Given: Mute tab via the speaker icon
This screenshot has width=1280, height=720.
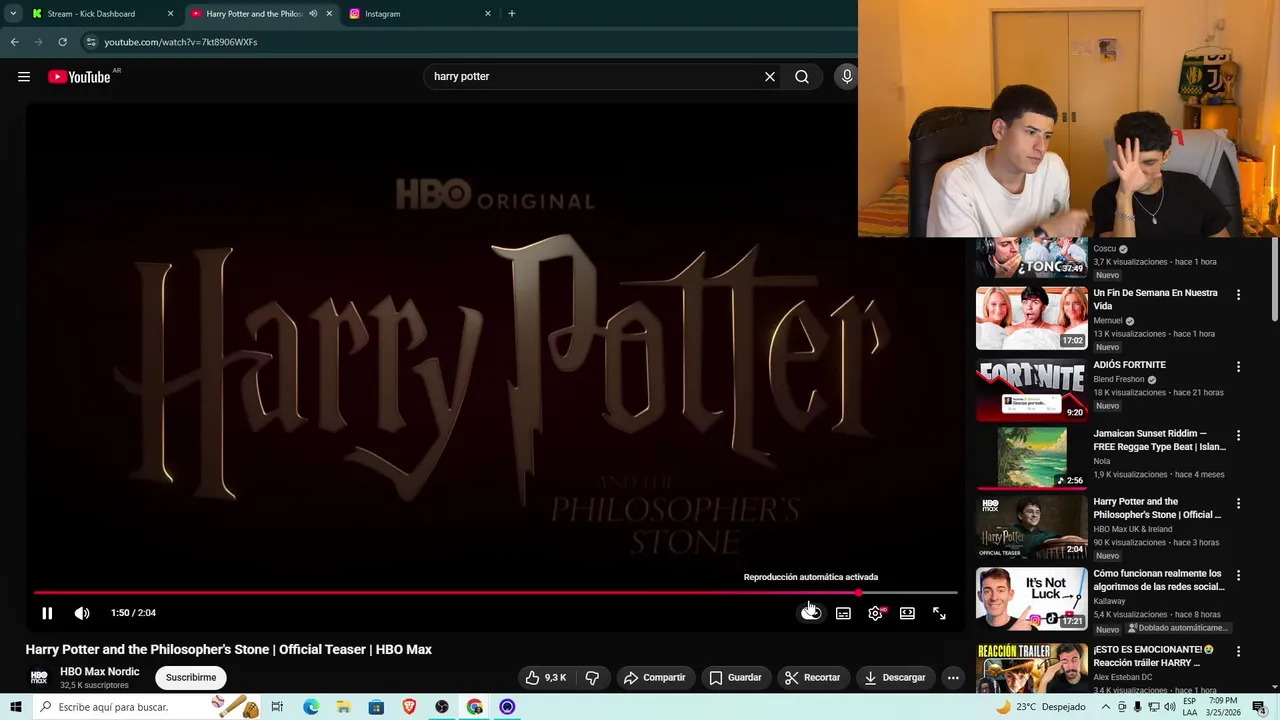Looking at the screenshot, I should (313, 14).
